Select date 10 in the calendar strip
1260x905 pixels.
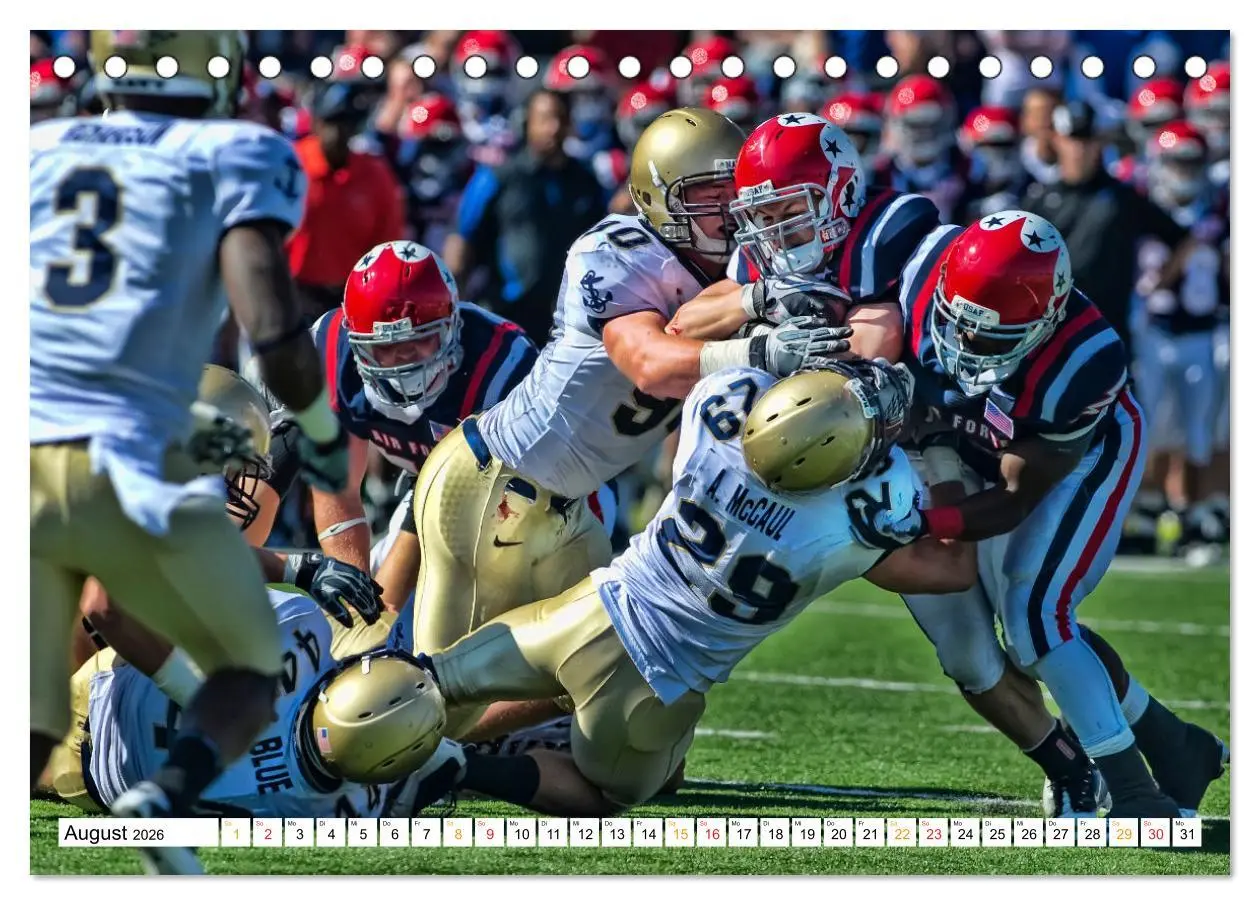[521, 833]
